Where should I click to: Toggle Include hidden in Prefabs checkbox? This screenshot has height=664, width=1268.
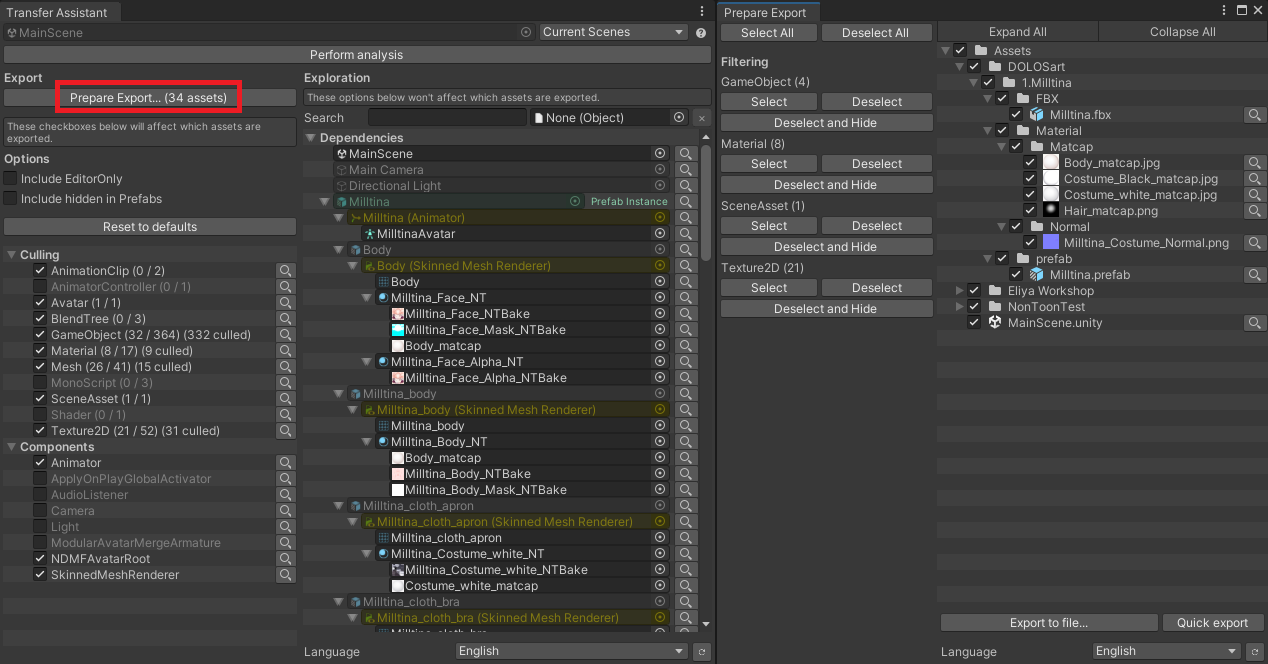pyautogui.click(x=11, y=199)
